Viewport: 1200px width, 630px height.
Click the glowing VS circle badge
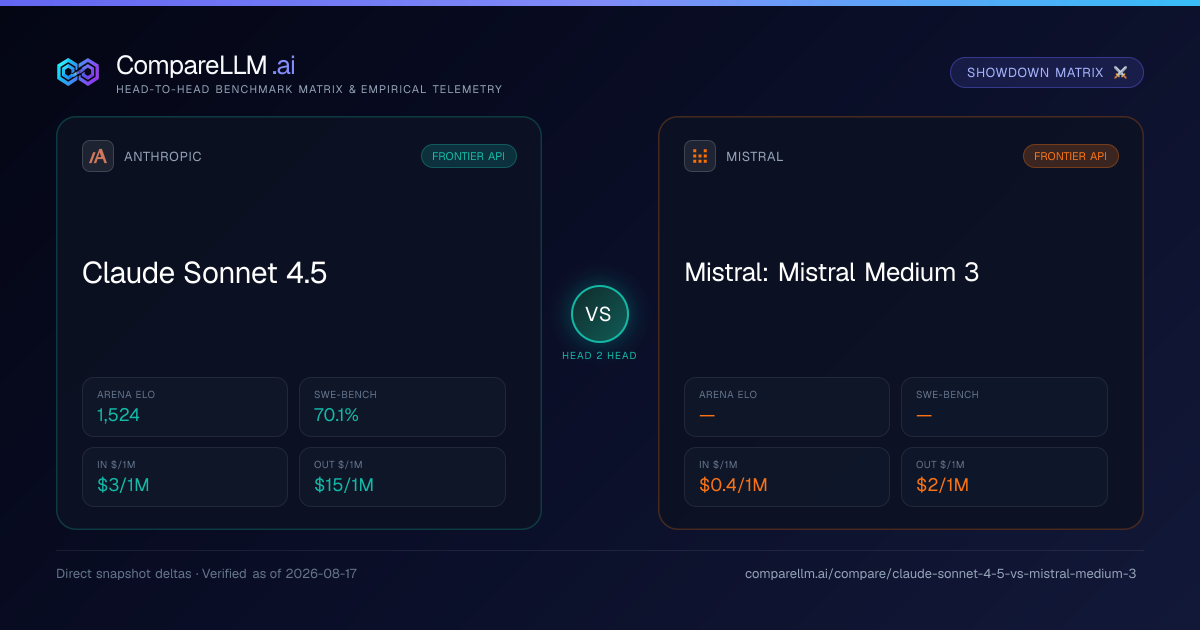(599, 314)
